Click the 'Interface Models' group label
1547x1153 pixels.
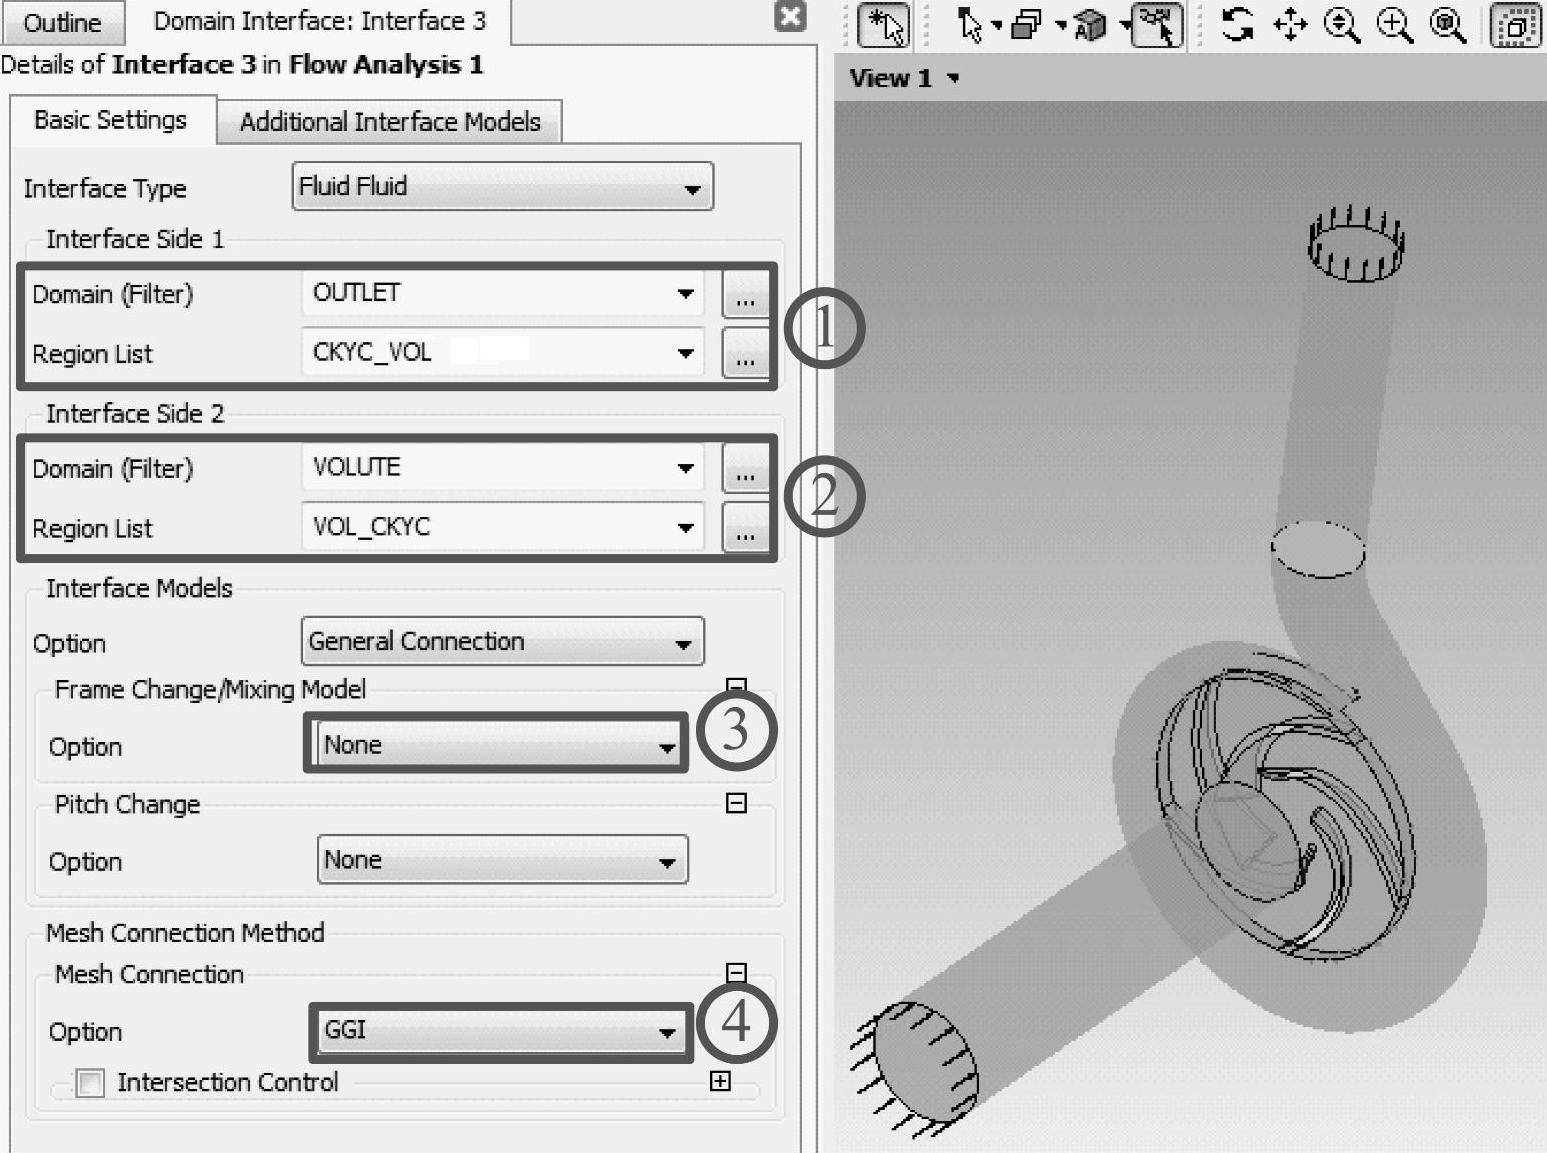click(x=139, y=588)
